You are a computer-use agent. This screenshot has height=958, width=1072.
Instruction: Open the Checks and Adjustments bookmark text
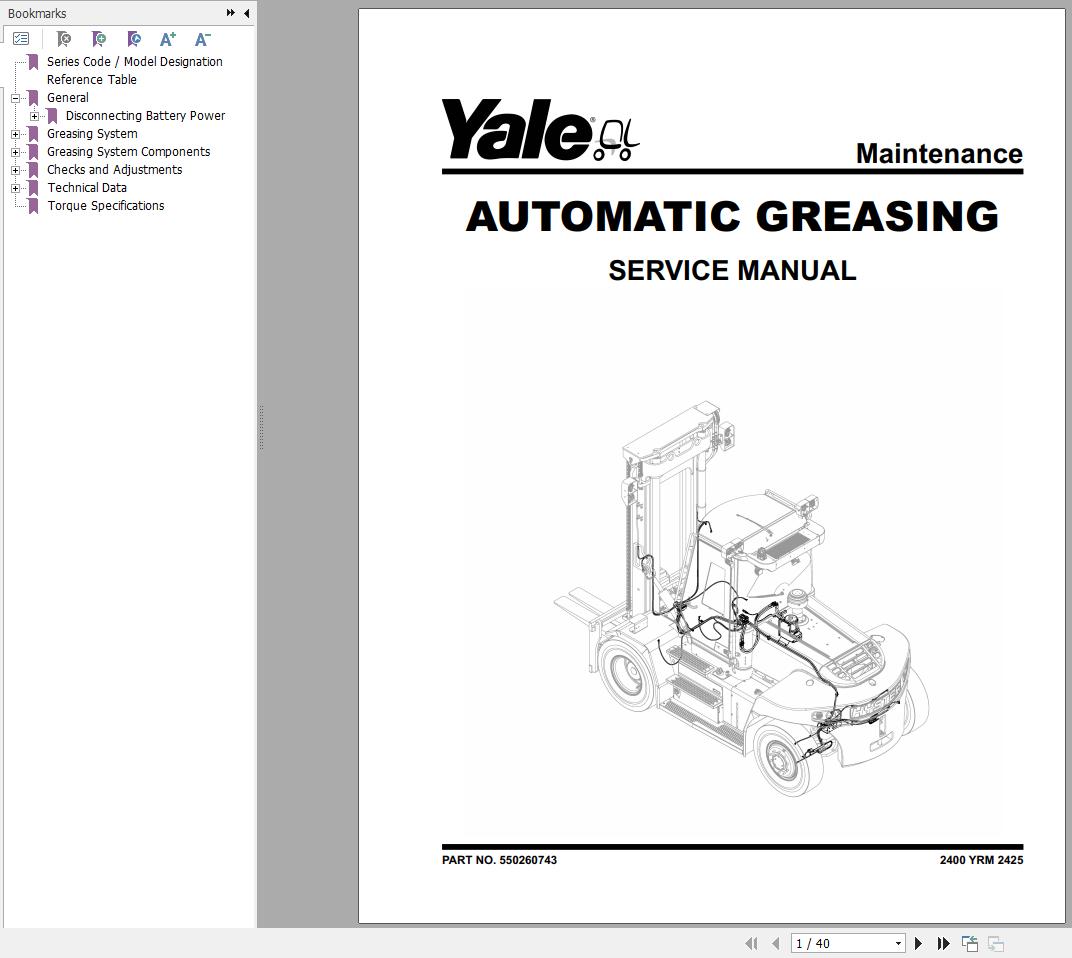115,170
